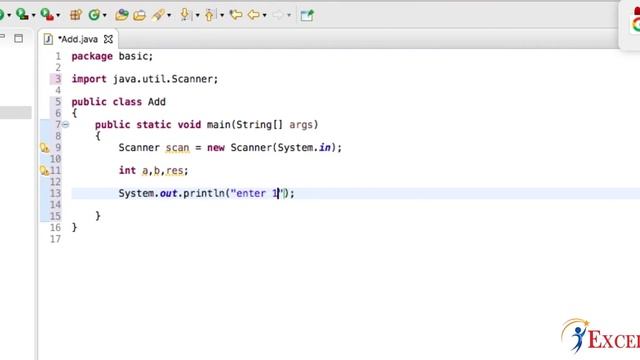Click the New Java Class icon
The height and width of the screenshot is (360, 640).
pyautogui.click(x=94, y=15)
